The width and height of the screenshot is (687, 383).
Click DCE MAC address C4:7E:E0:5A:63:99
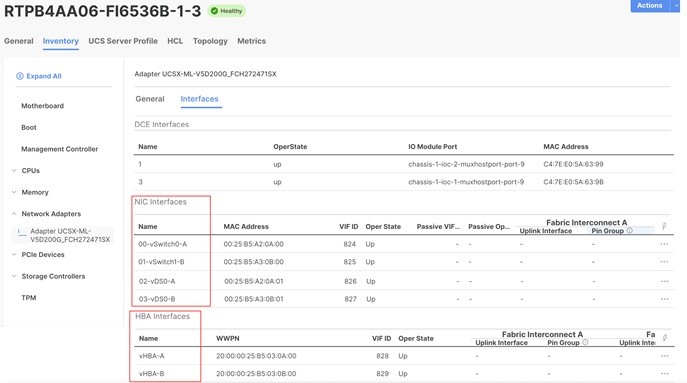point(574,164)
